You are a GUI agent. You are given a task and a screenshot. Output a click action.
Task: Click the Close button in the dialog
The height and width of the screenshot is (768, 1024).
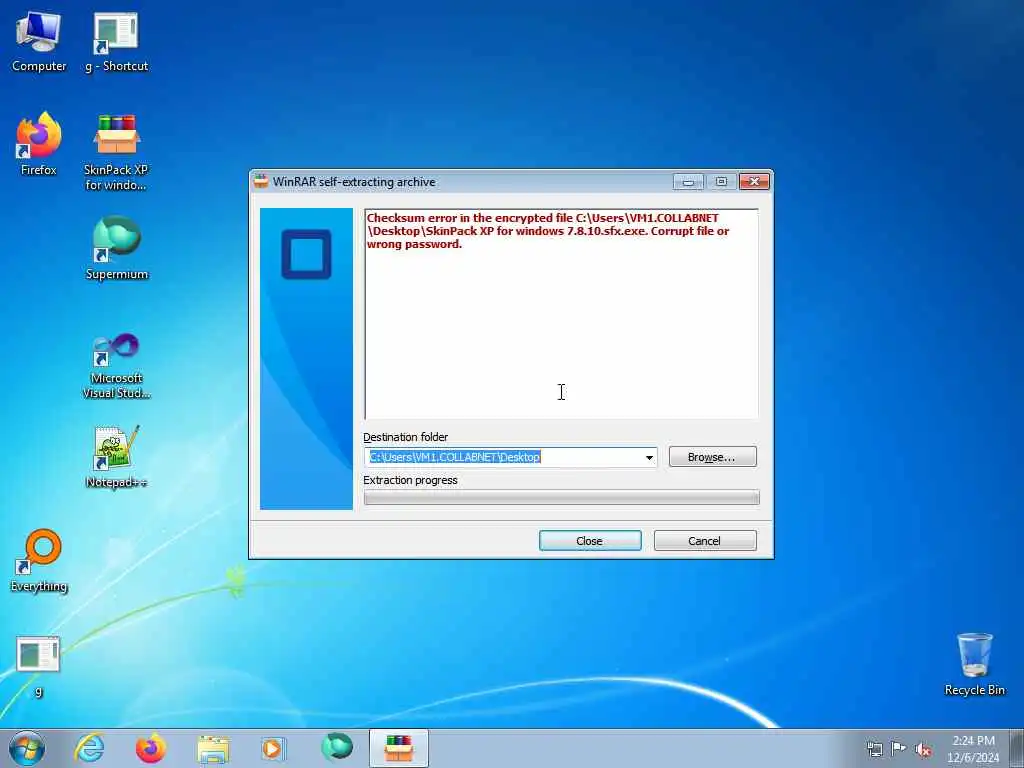pyautogui.click(x=590, y=541)
